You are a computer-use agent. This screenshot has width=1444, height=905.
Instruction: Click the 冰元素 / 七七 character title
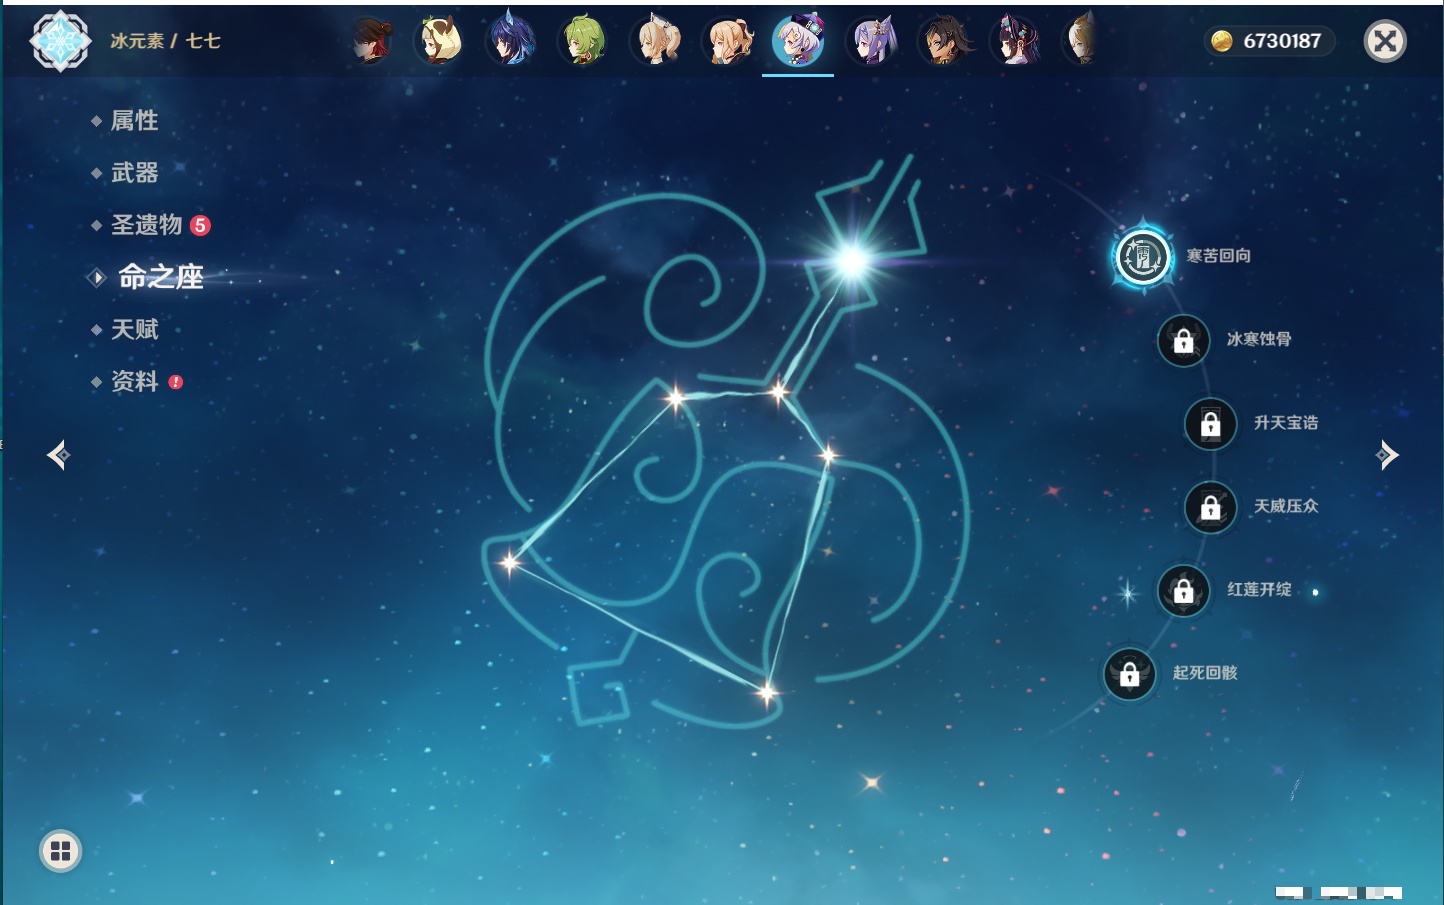(x=165, y=41)
